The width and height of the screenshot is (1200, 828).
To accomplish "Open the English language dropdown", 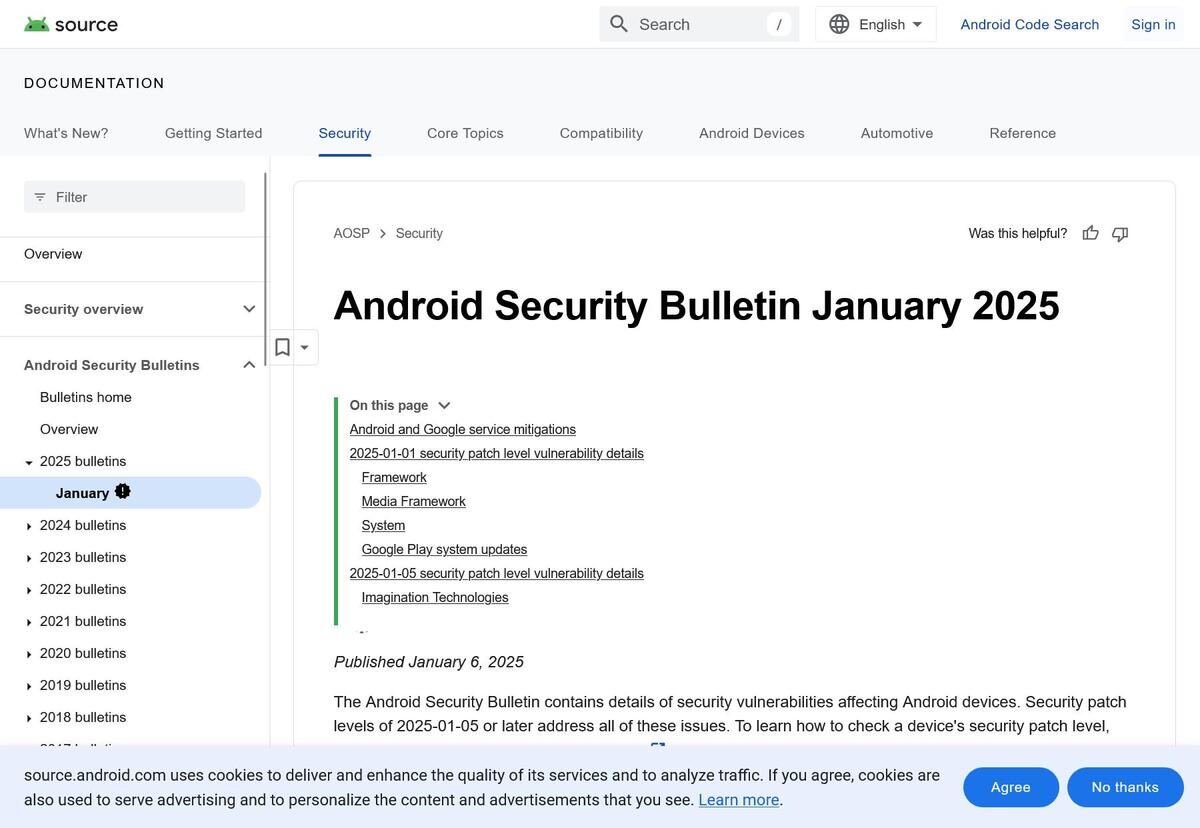I will [876, 24].
